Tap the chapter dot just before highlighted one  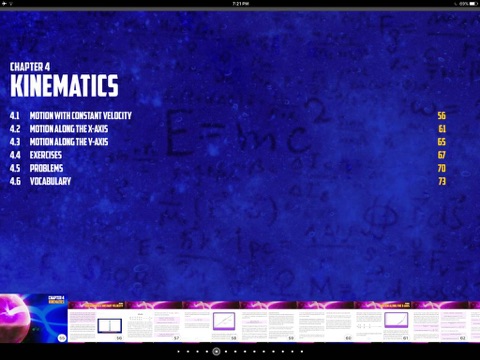click(x=207, y=351)
